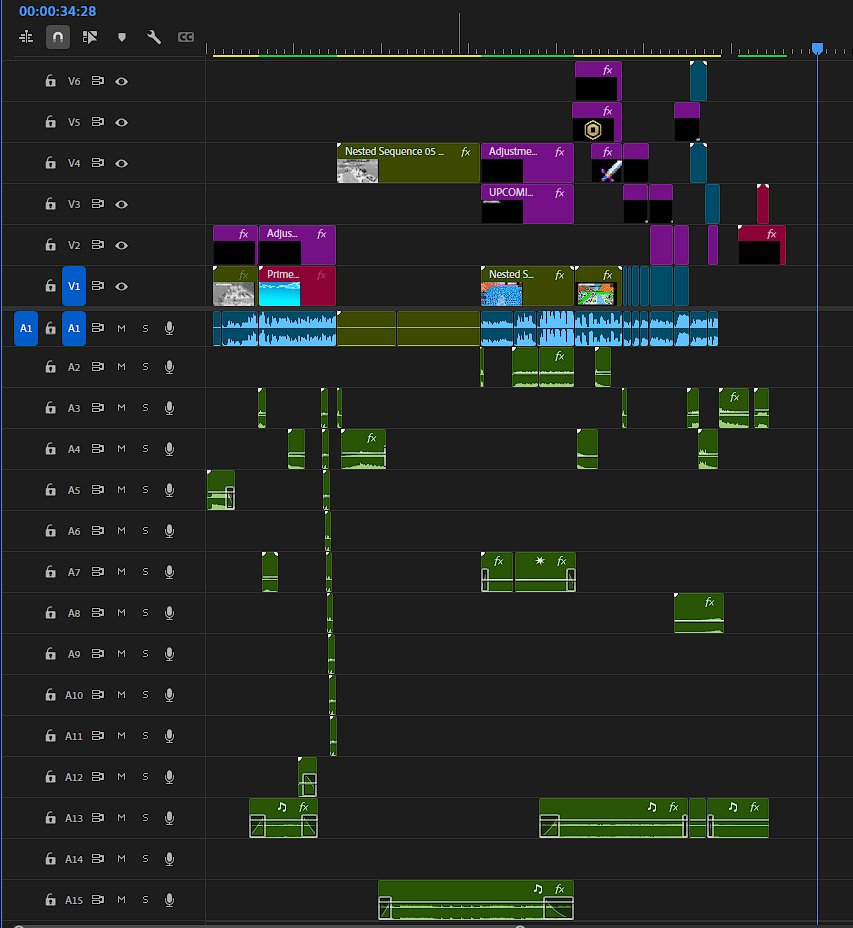The image size is (853, 928).
Task: Solo track A13
Action: click(145, 817)
